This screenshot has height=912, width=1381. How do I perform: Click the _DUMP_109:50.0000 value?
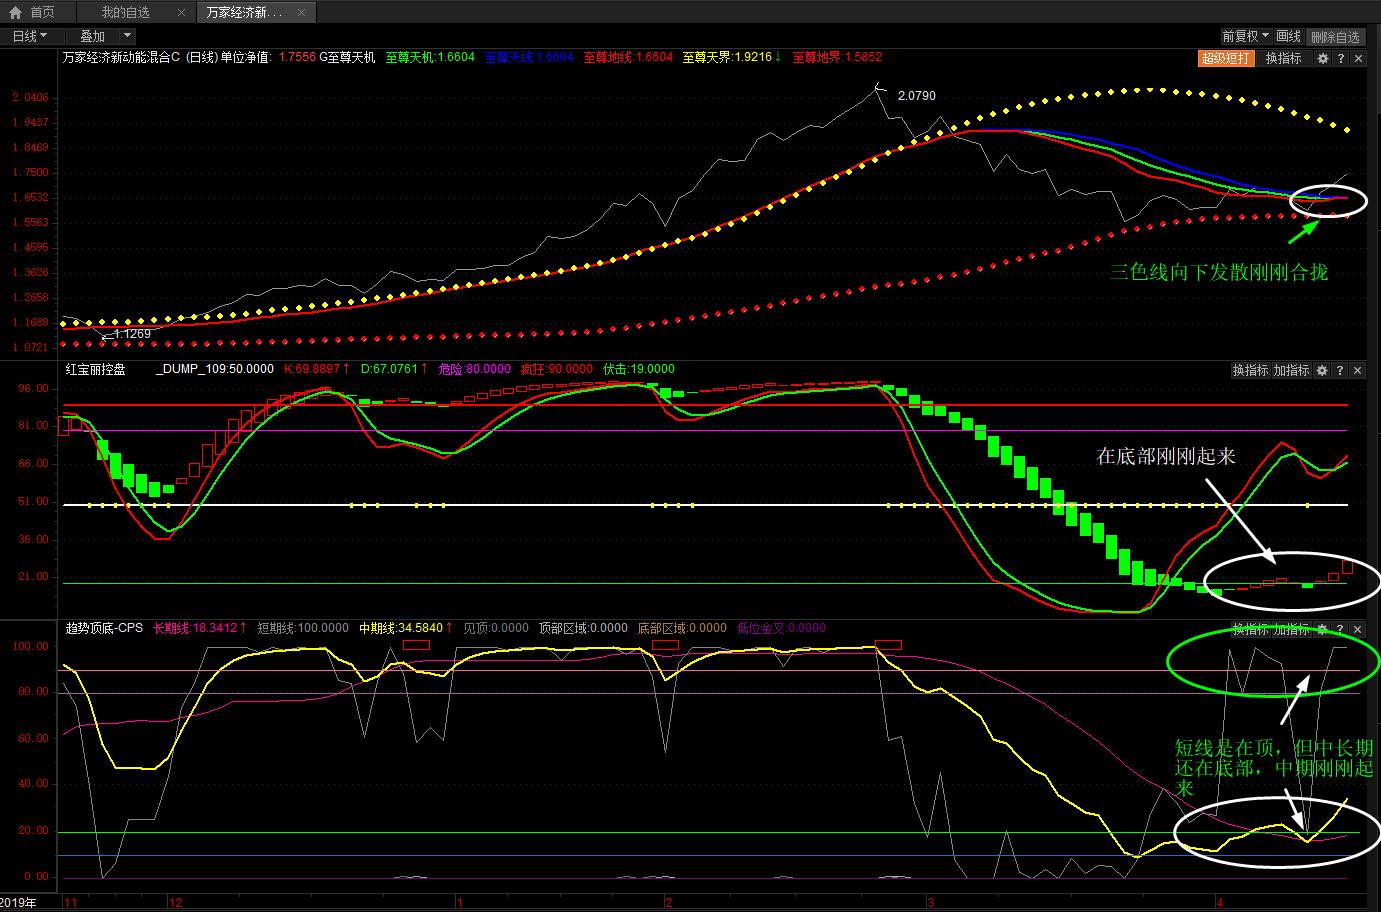(215, 369)
